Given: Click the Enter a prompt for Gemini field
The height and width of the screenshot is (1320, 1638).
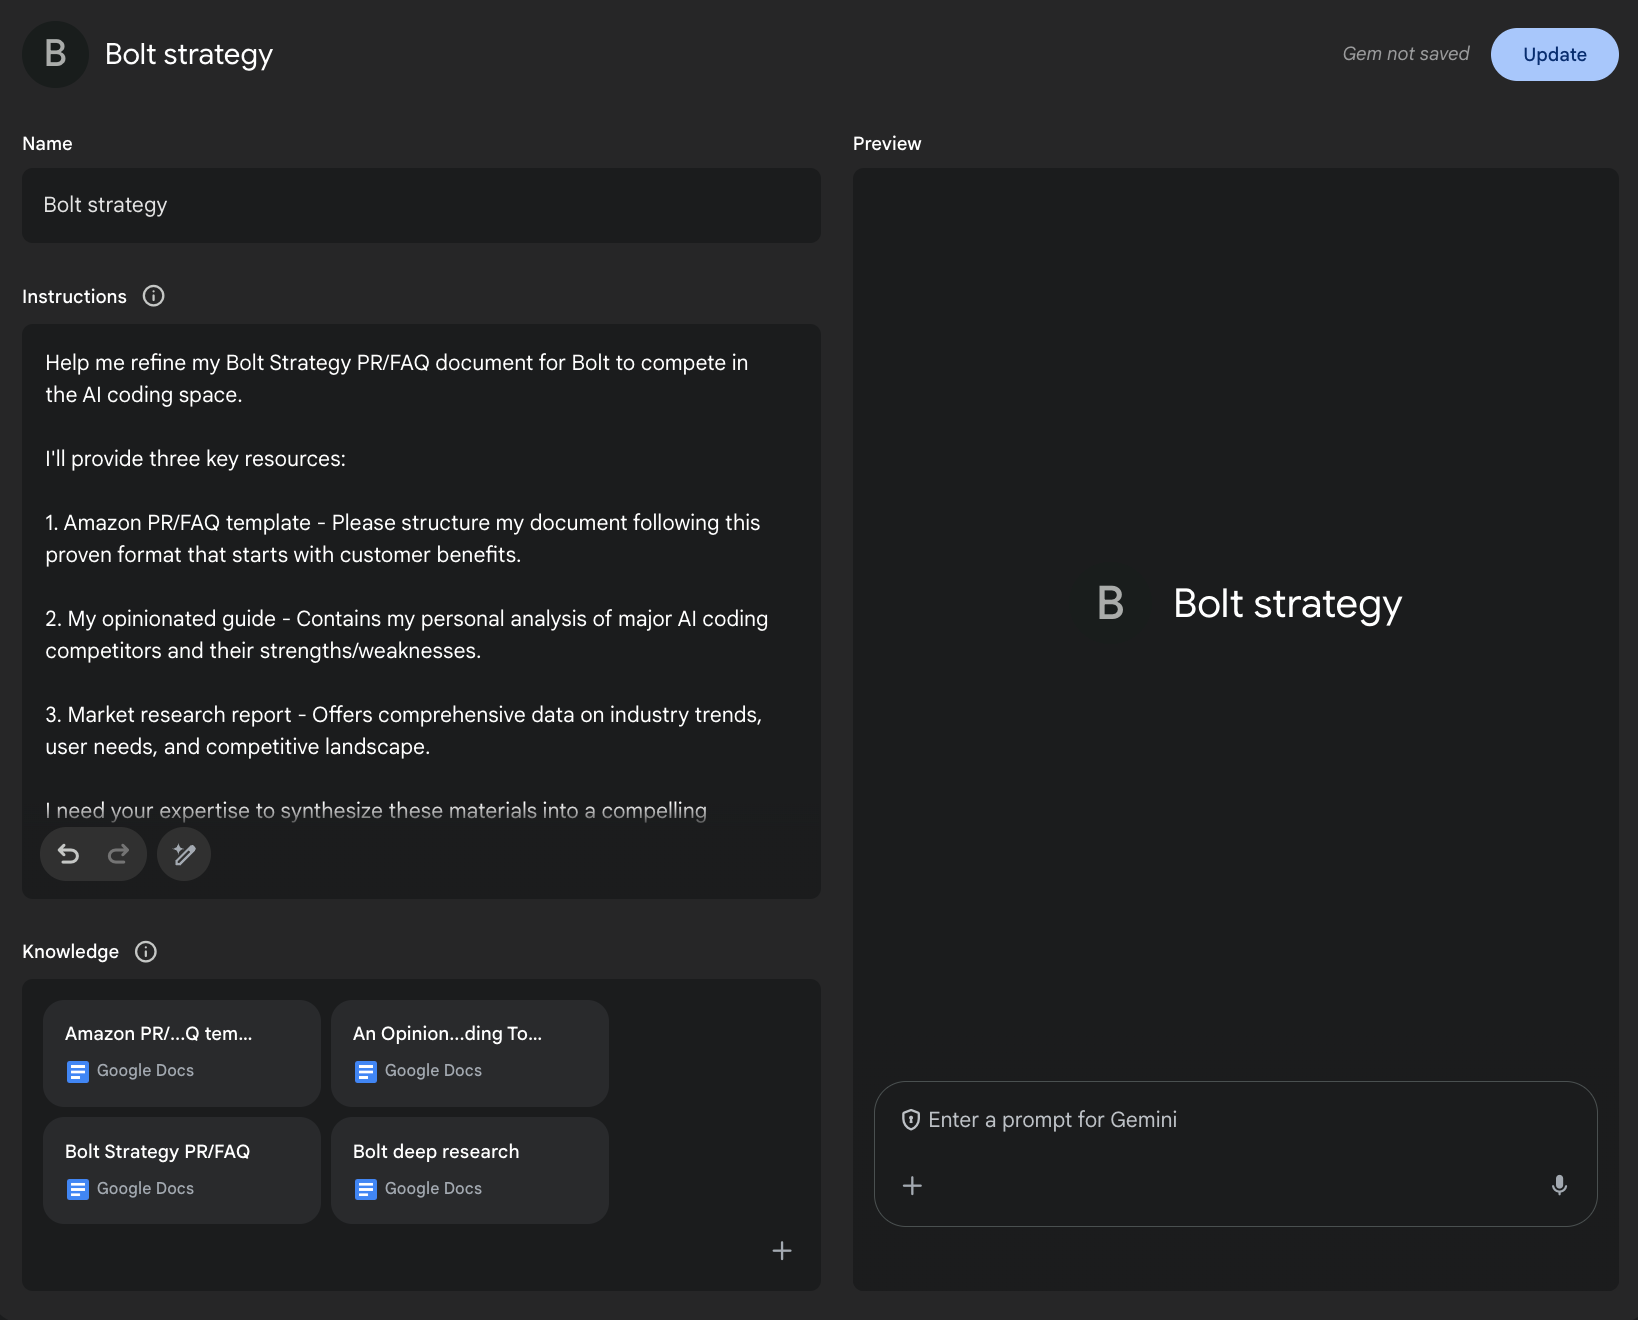Looking at the screenshot, I should point(1235,1154).
